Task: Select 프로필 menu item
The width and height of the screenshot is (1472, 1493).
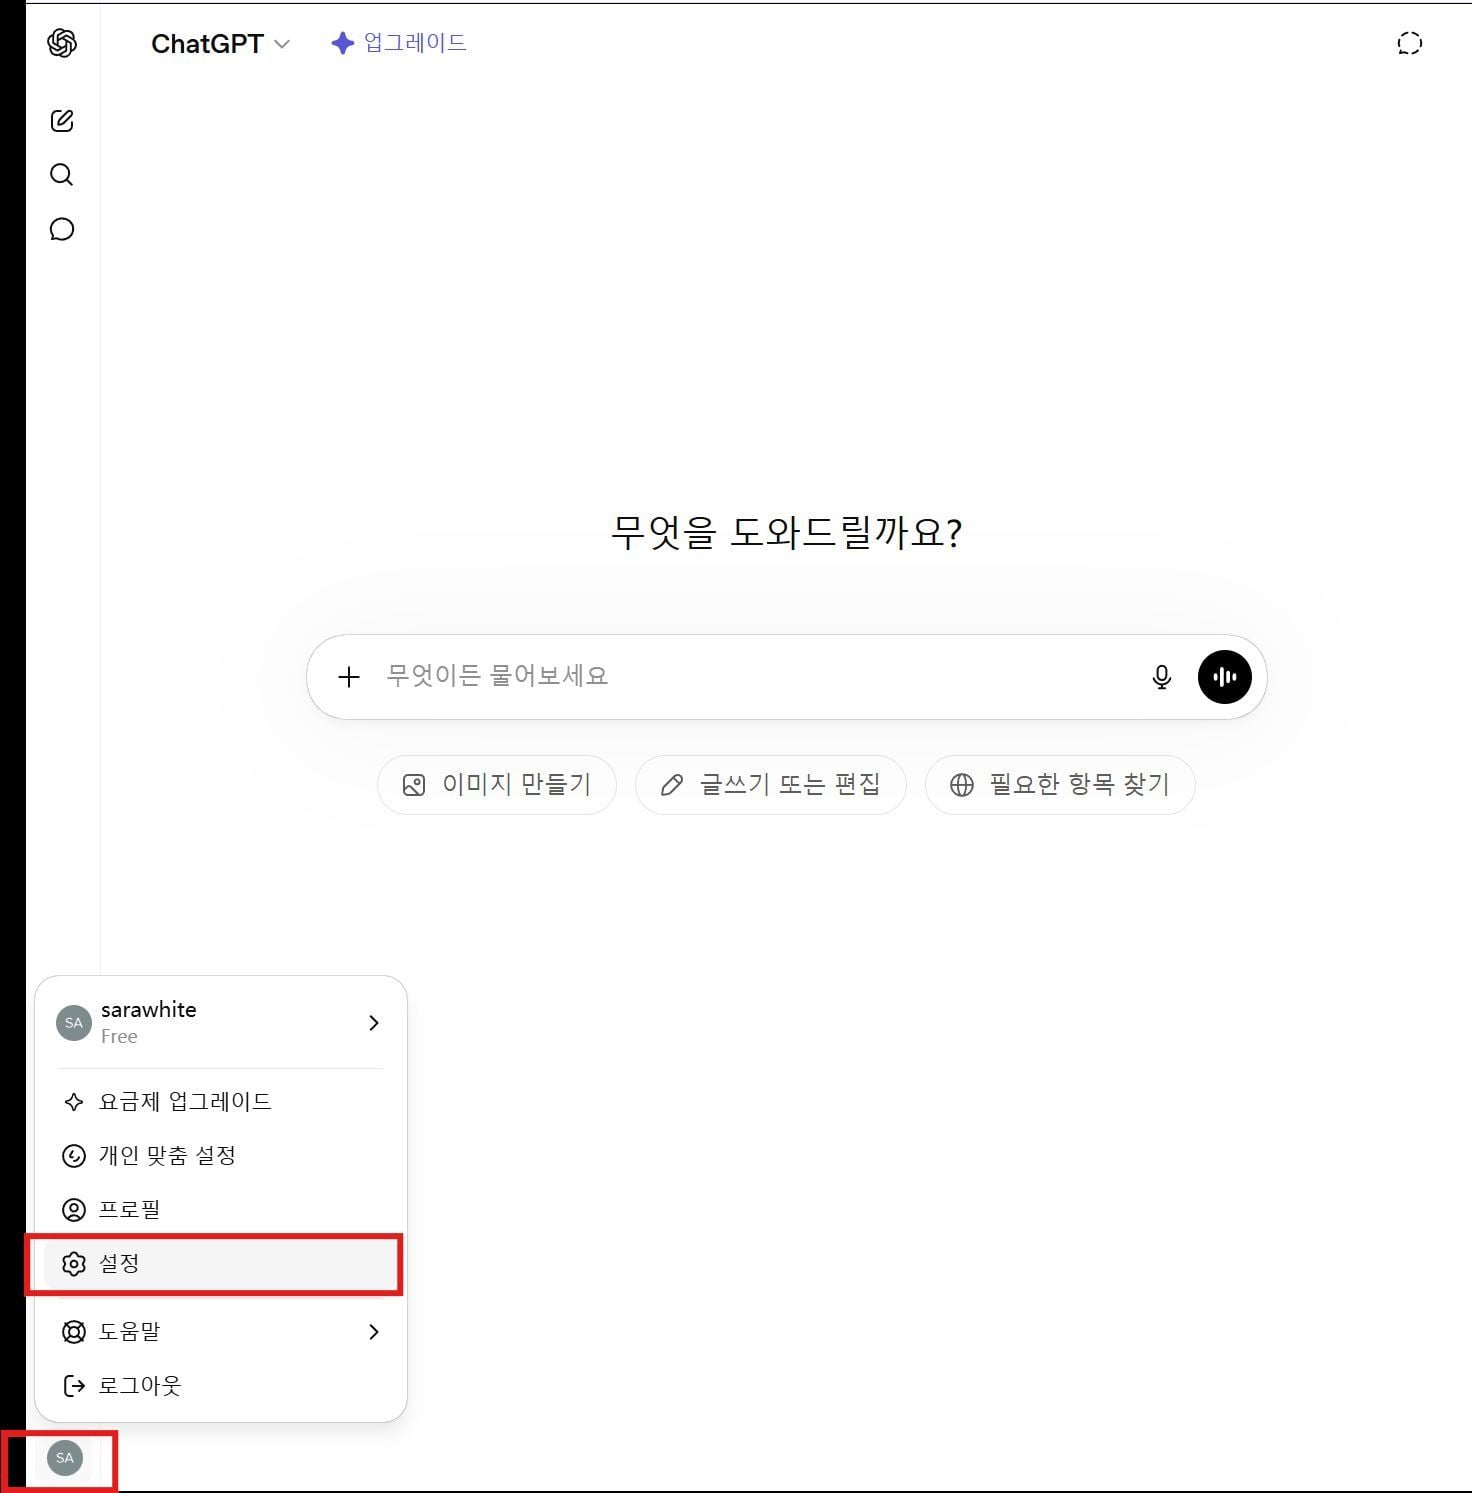Action: click(220, 1210)
